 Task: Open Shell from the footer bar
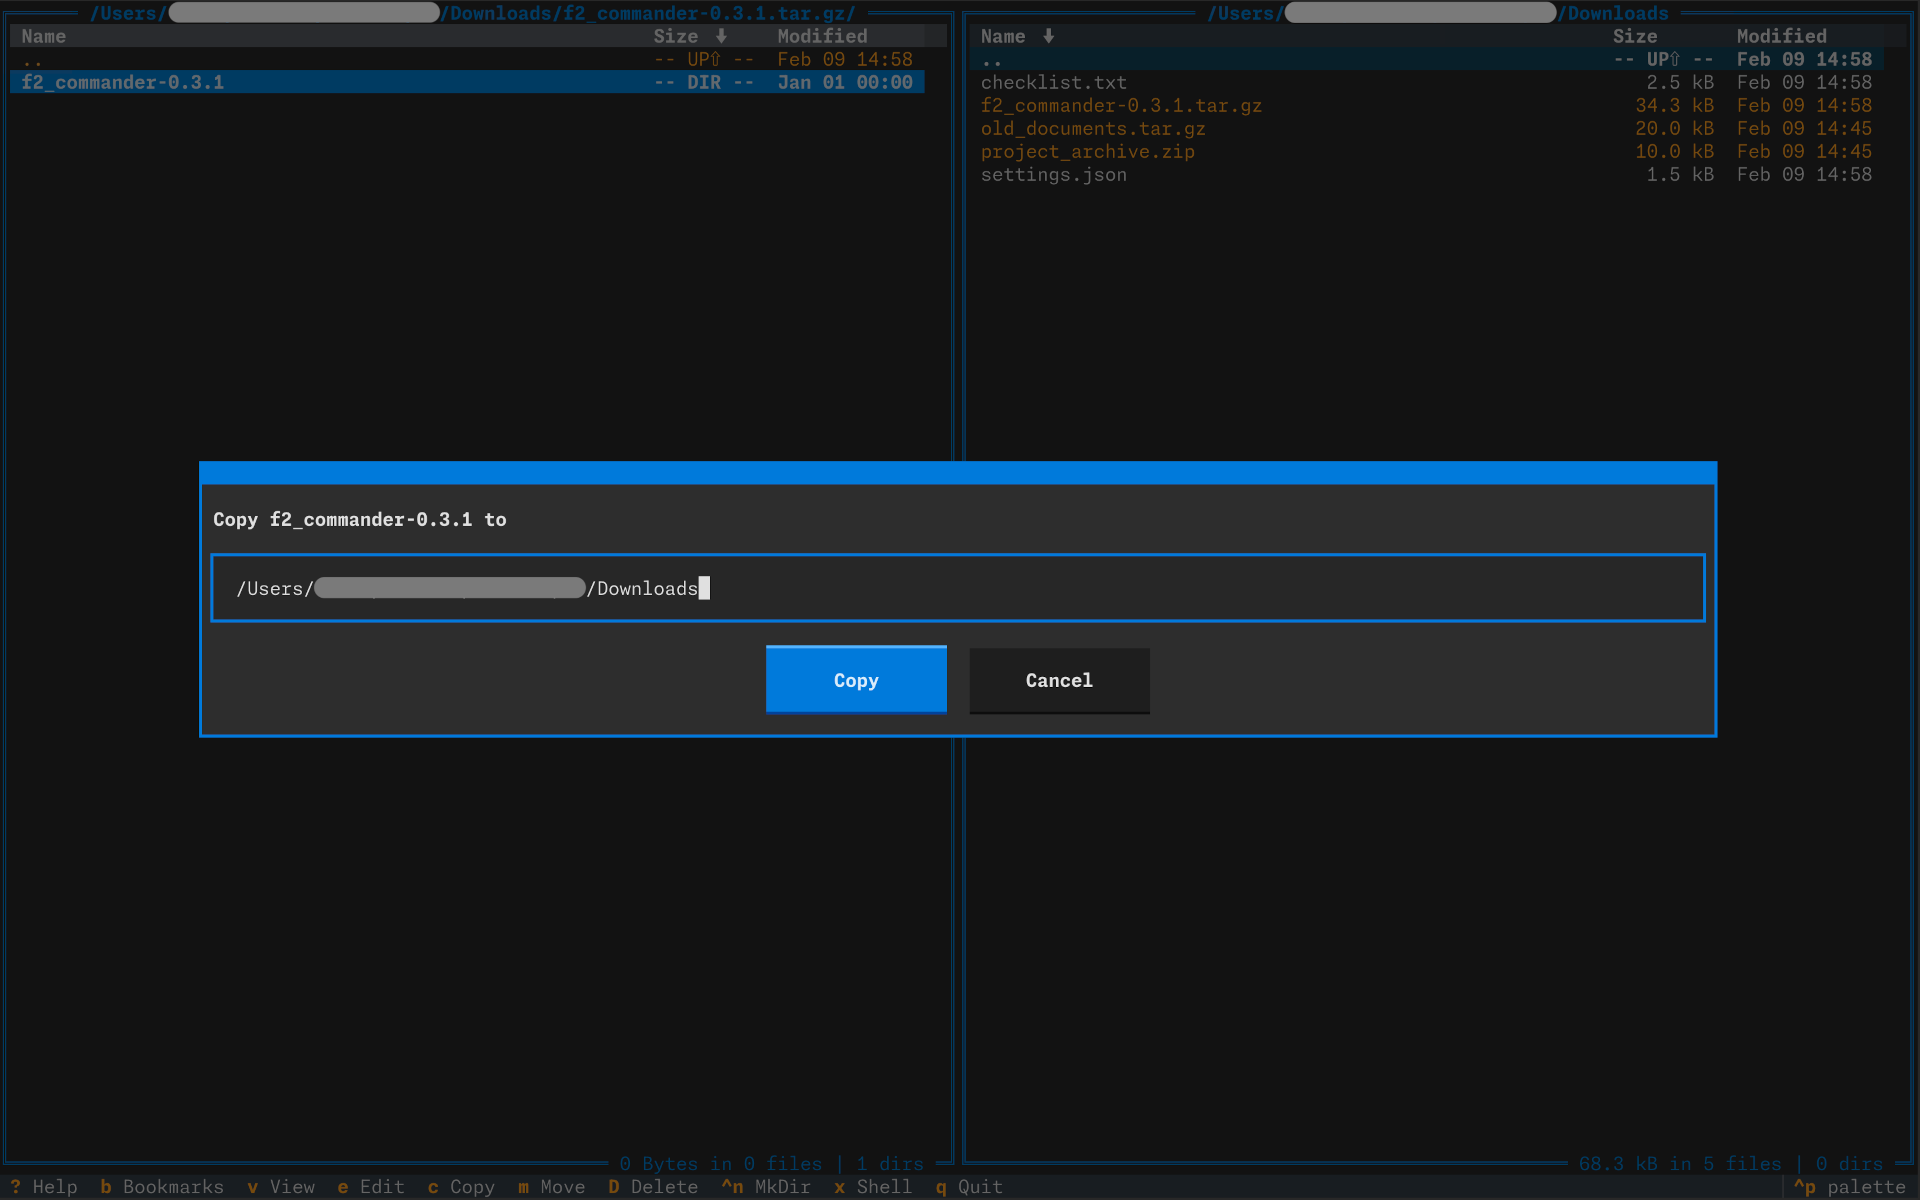(873, 1187)
